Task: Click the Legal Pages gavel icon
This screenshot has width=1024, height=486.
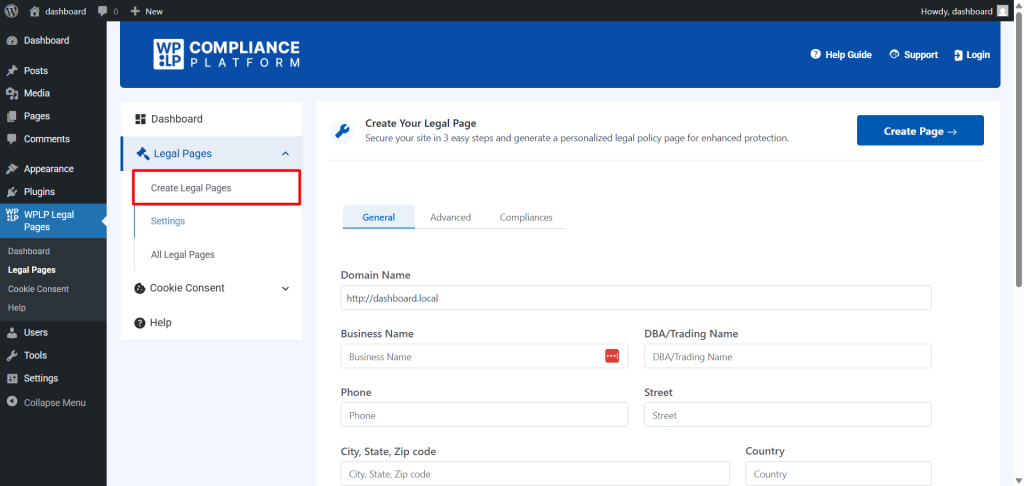Action: [x=142, y=154]
